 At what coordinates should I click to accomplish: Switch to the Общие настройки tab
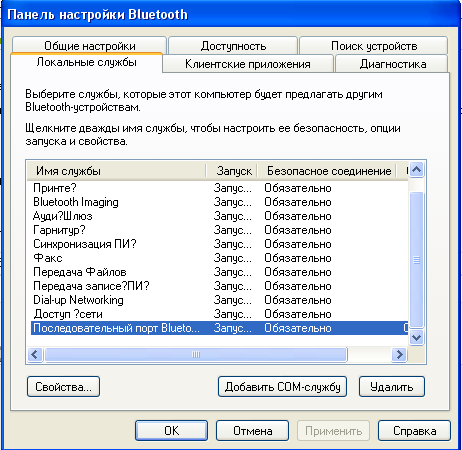pos(89,45)
